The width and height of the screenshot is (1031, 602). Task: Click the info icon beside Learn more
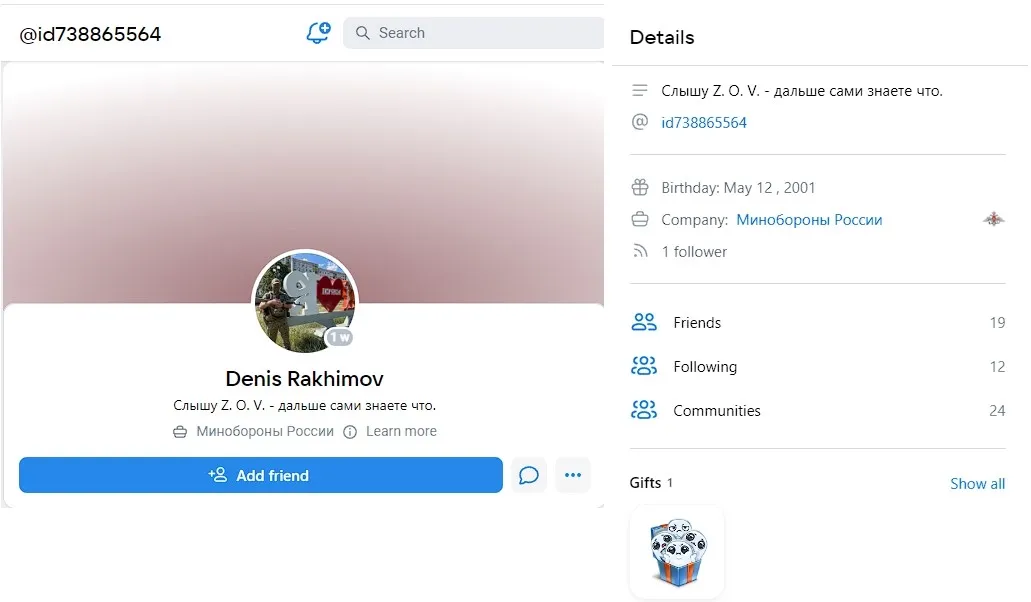[350, 432]
